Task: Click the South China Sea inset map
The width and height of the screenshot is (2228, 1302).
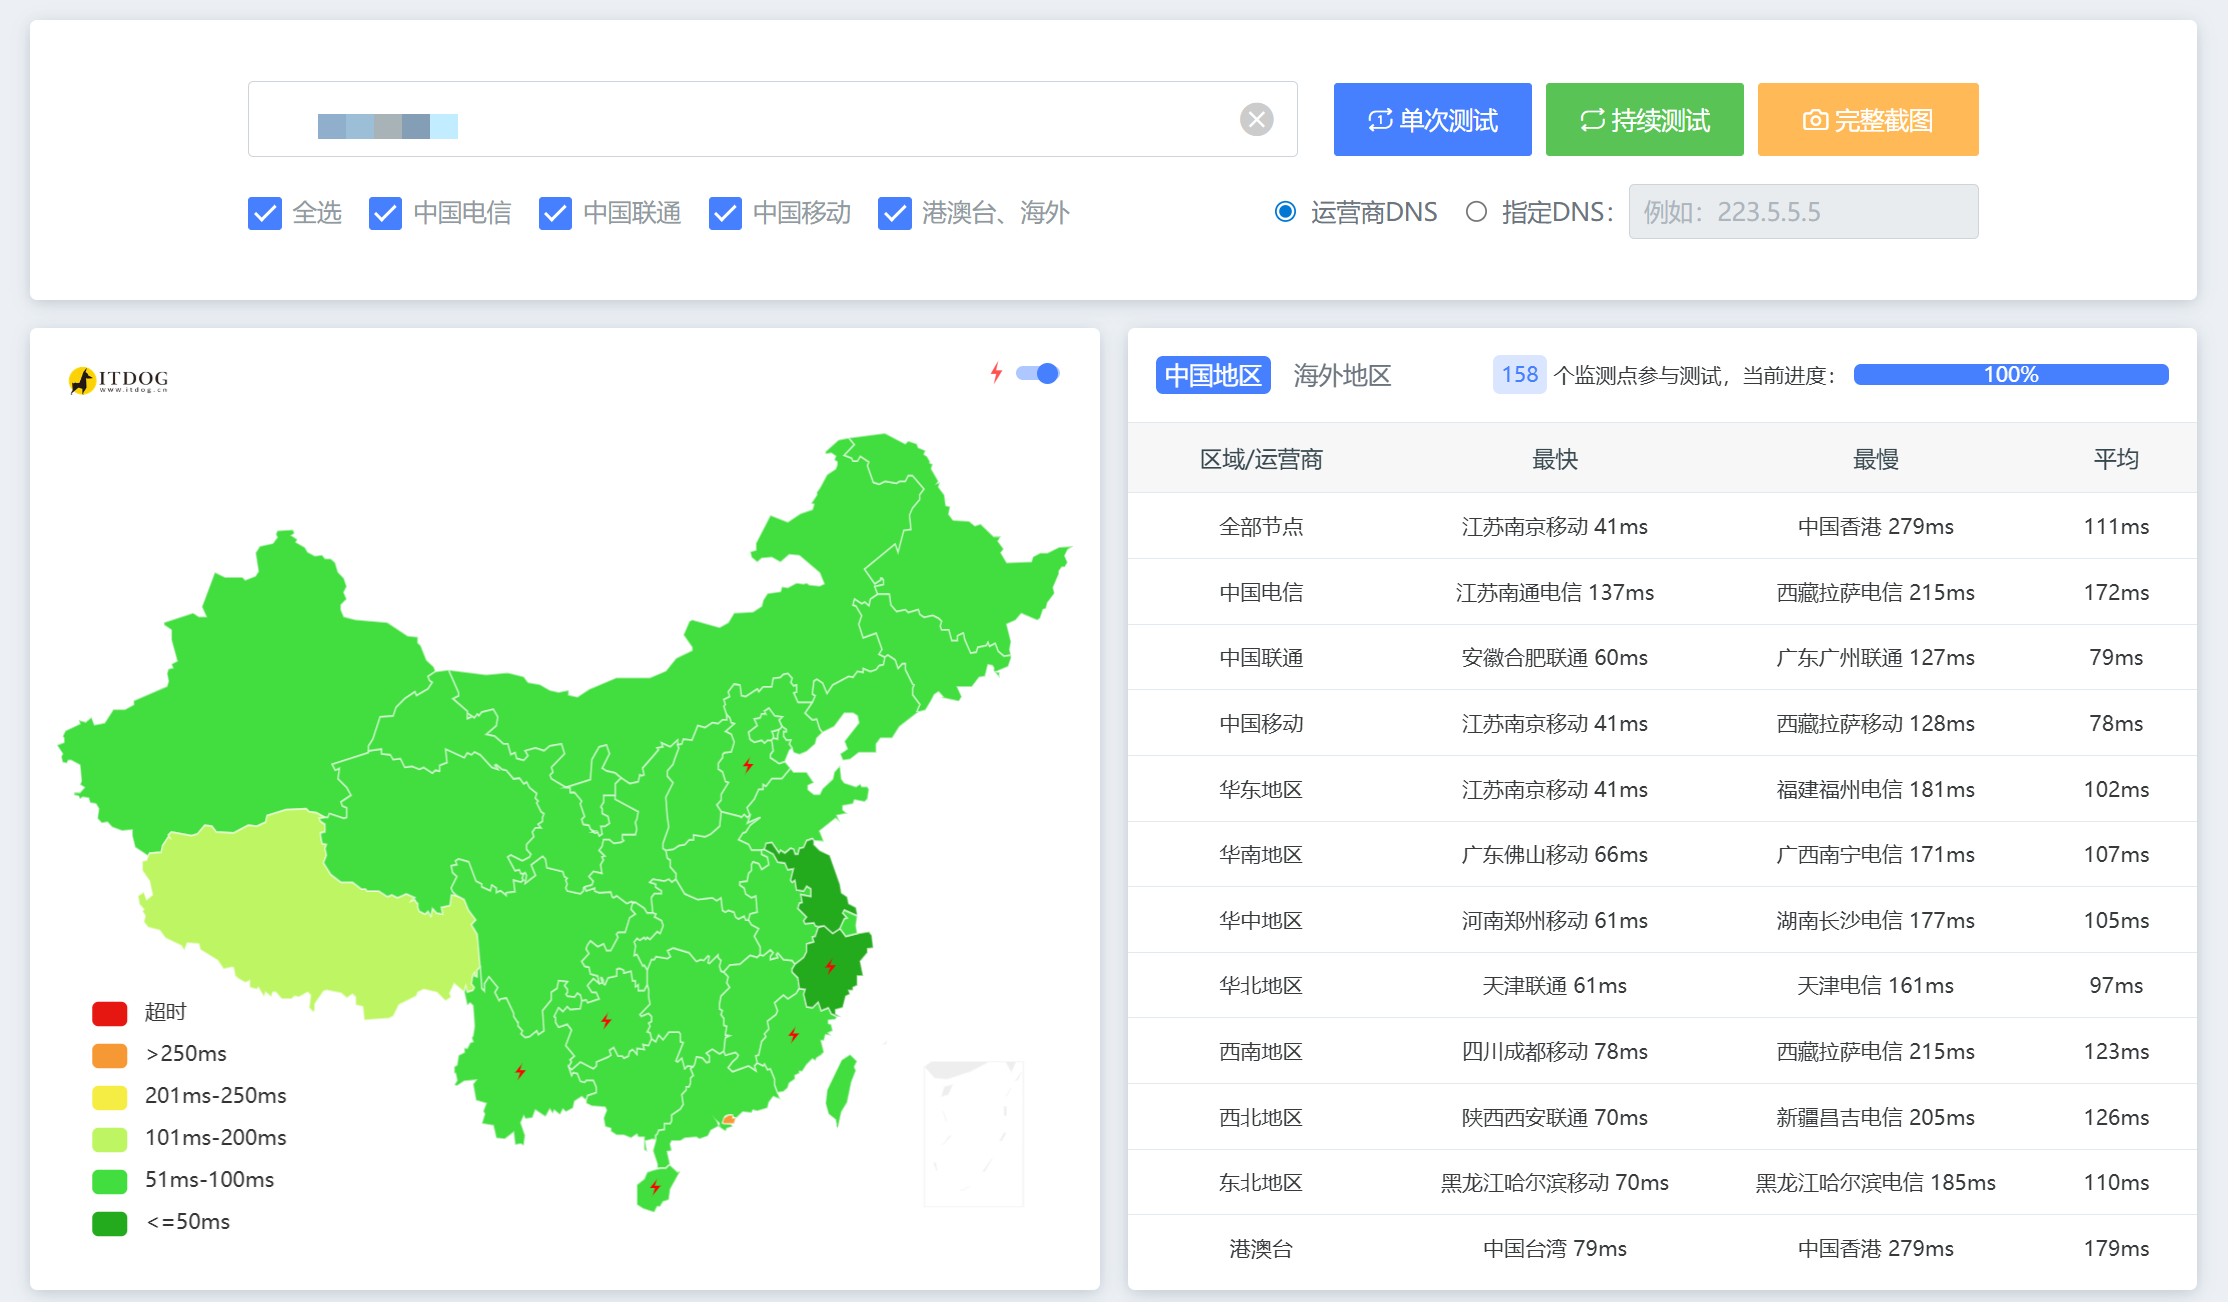Action: pos(973,1133)
